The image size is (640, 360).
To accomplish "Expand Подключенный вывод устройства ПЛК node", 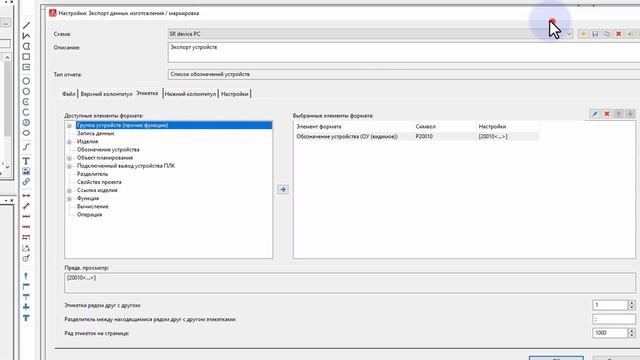I will coord(69,166).
